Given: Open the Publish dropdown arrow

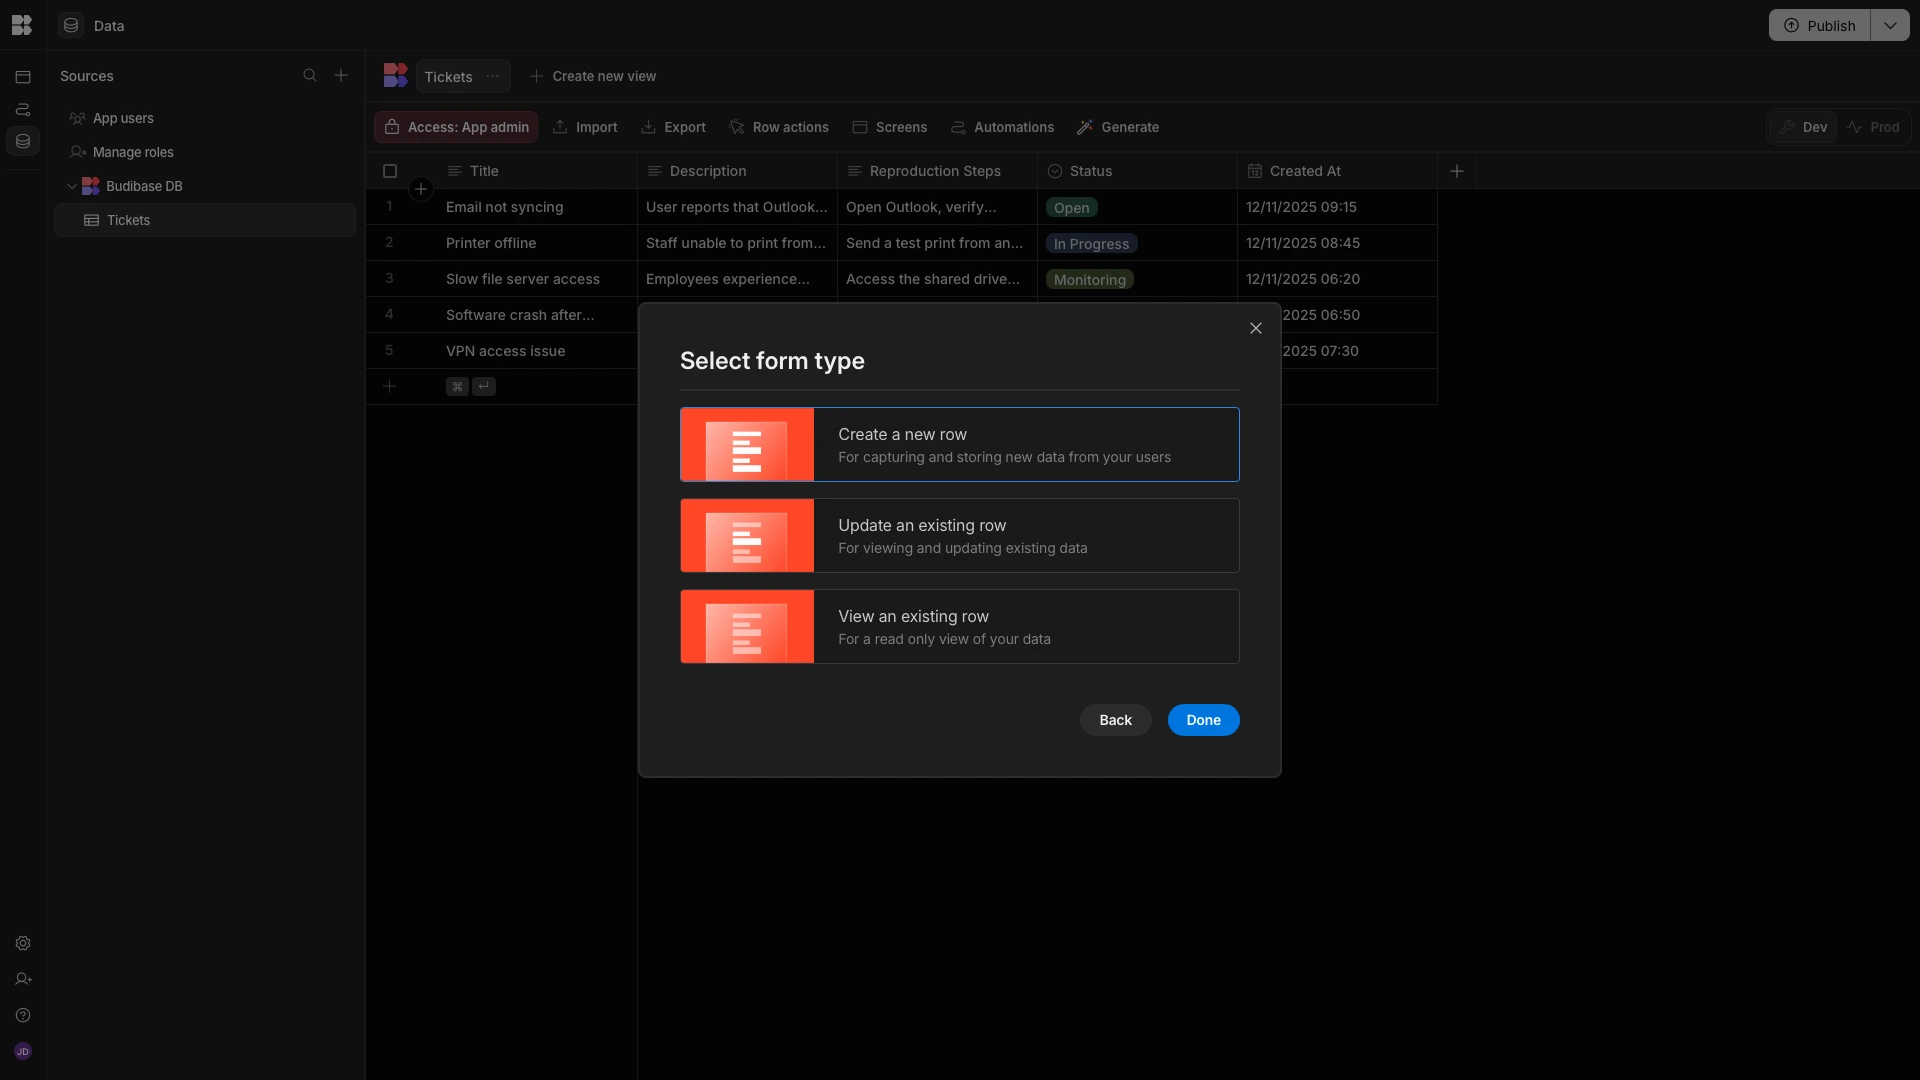Looking at the screenshot, I should 1891,25.
